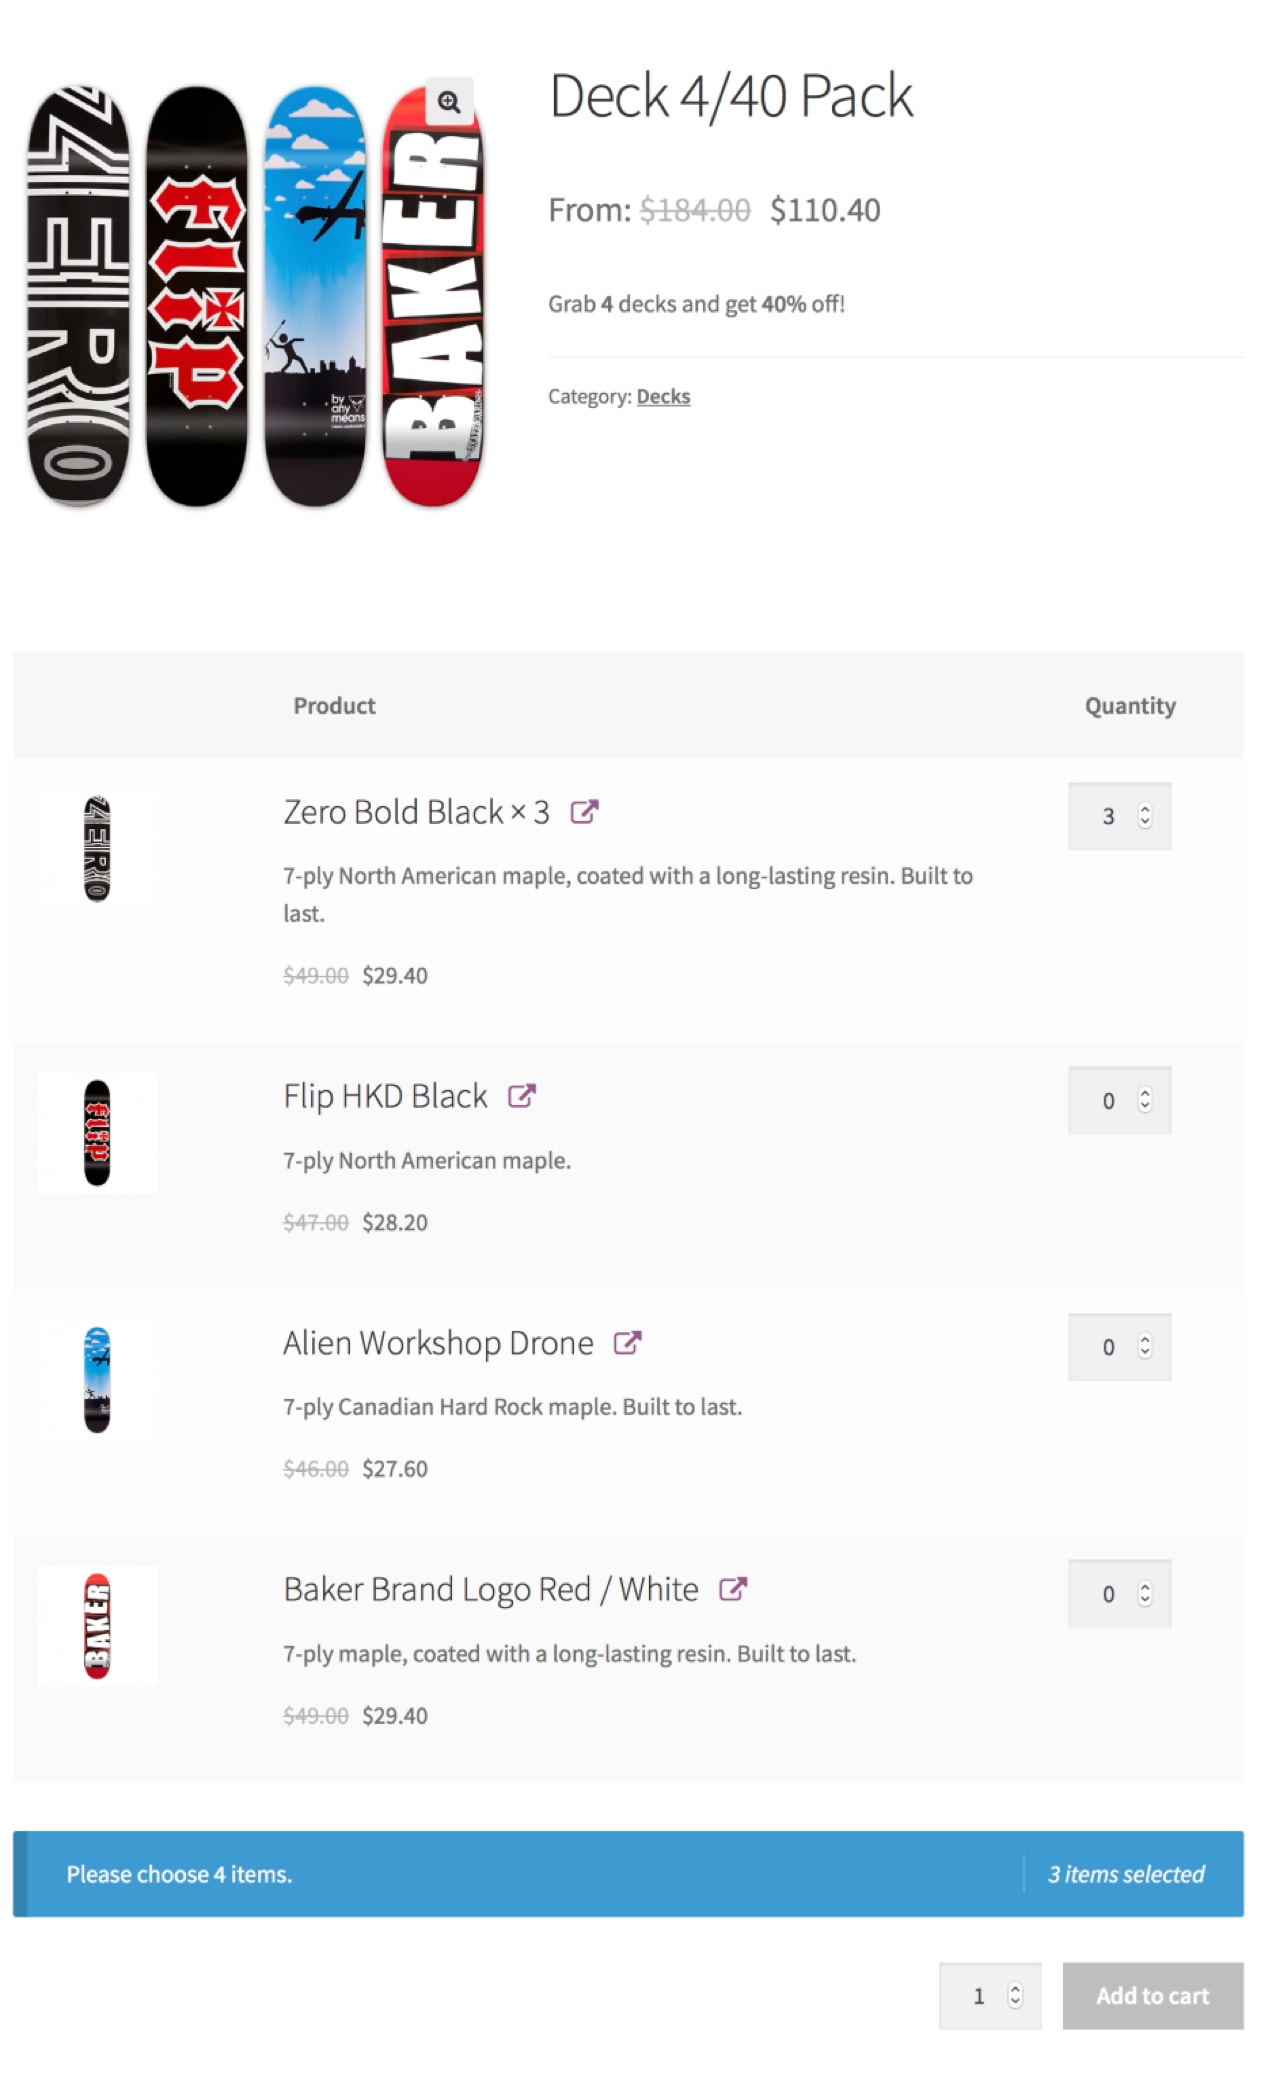Open Flip HKD Black product via external link icon
The height and width of the screenshot is (2090, 1272).
(521, 1096)
